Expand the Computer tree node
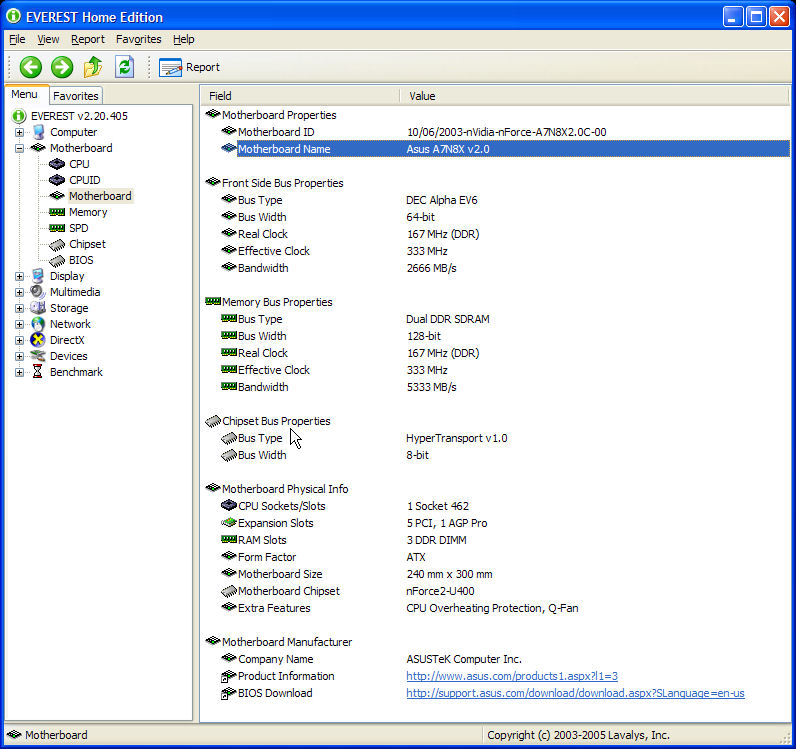The height and width of the screenshot is (749, 796). tap(19, 132)
